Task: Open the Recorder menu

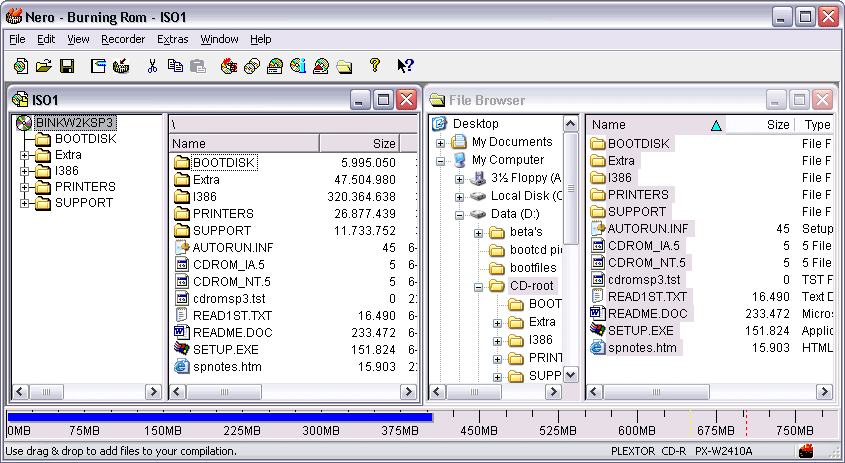Action: click(123, 39)
